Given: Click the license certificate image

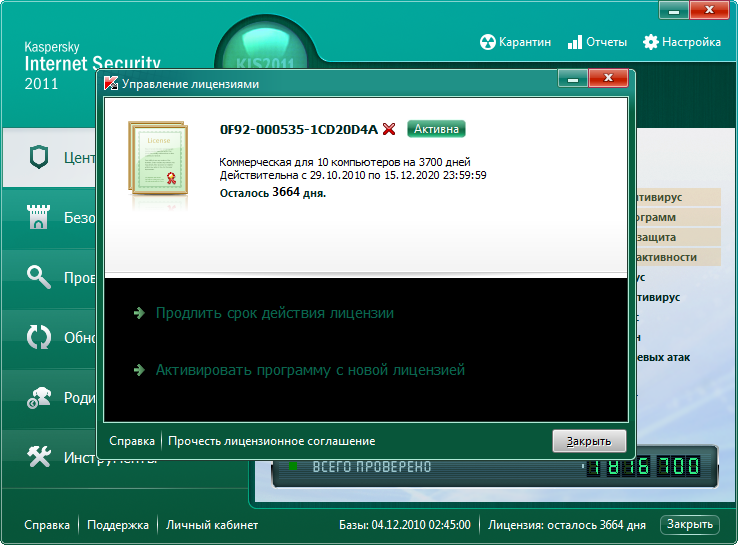Looking at the screenshot, I should 158,158.
